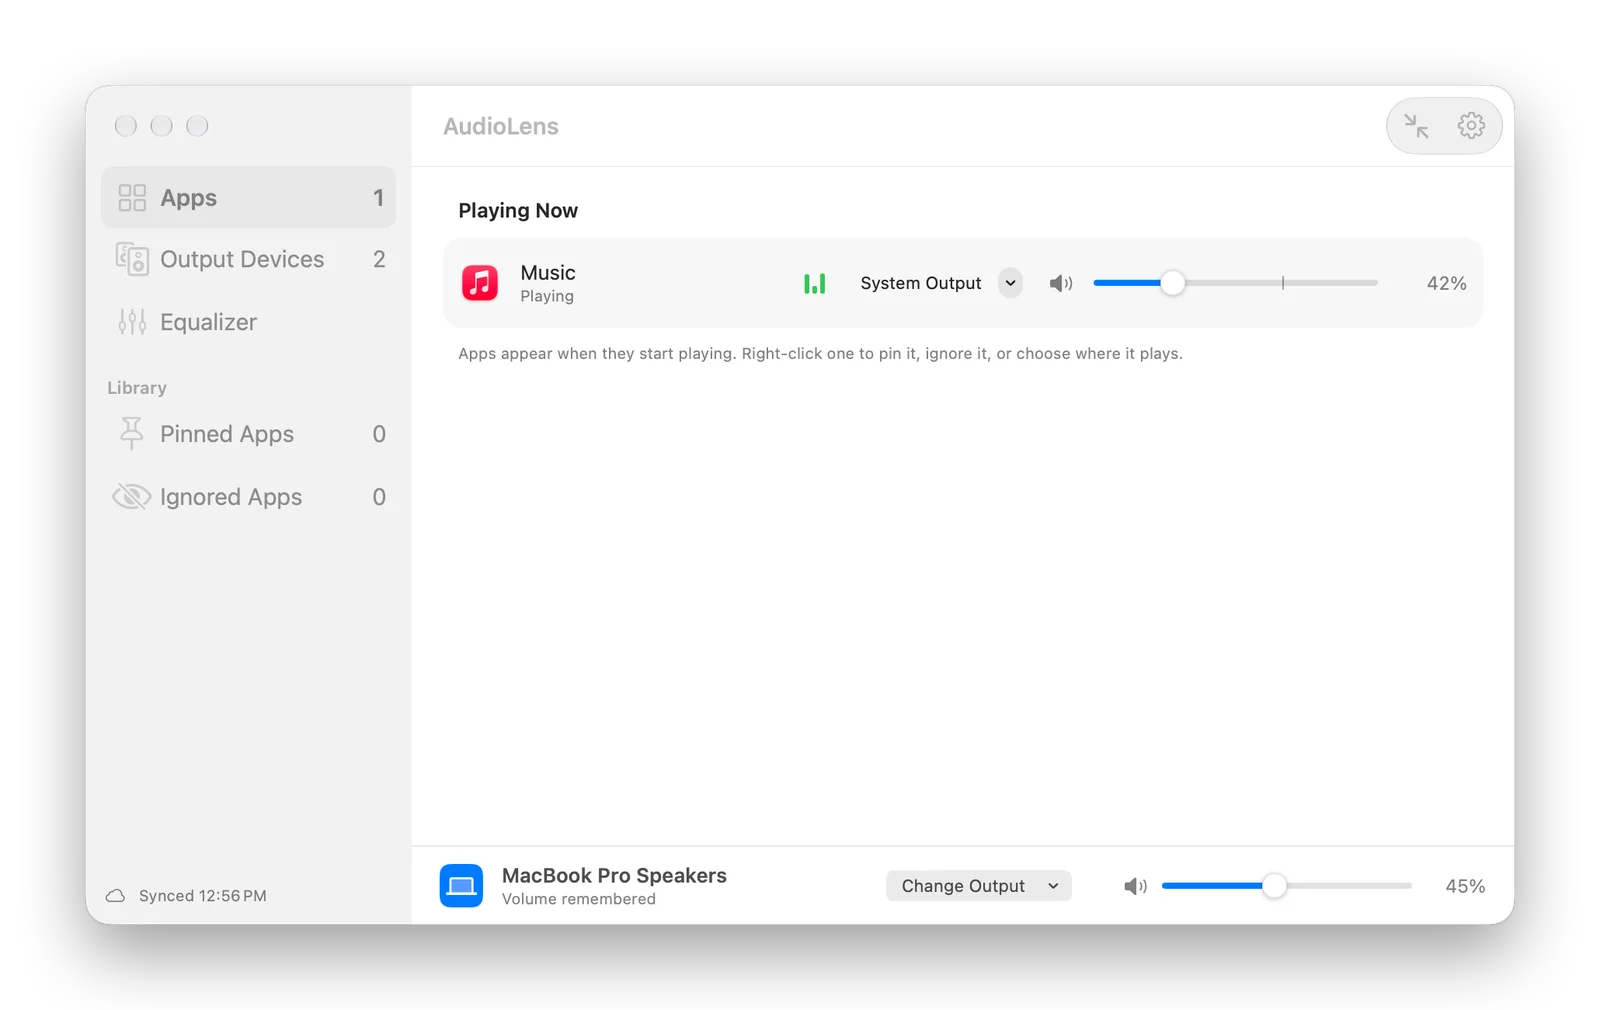Click the 'Playing Now' heading

coord(518,211)
